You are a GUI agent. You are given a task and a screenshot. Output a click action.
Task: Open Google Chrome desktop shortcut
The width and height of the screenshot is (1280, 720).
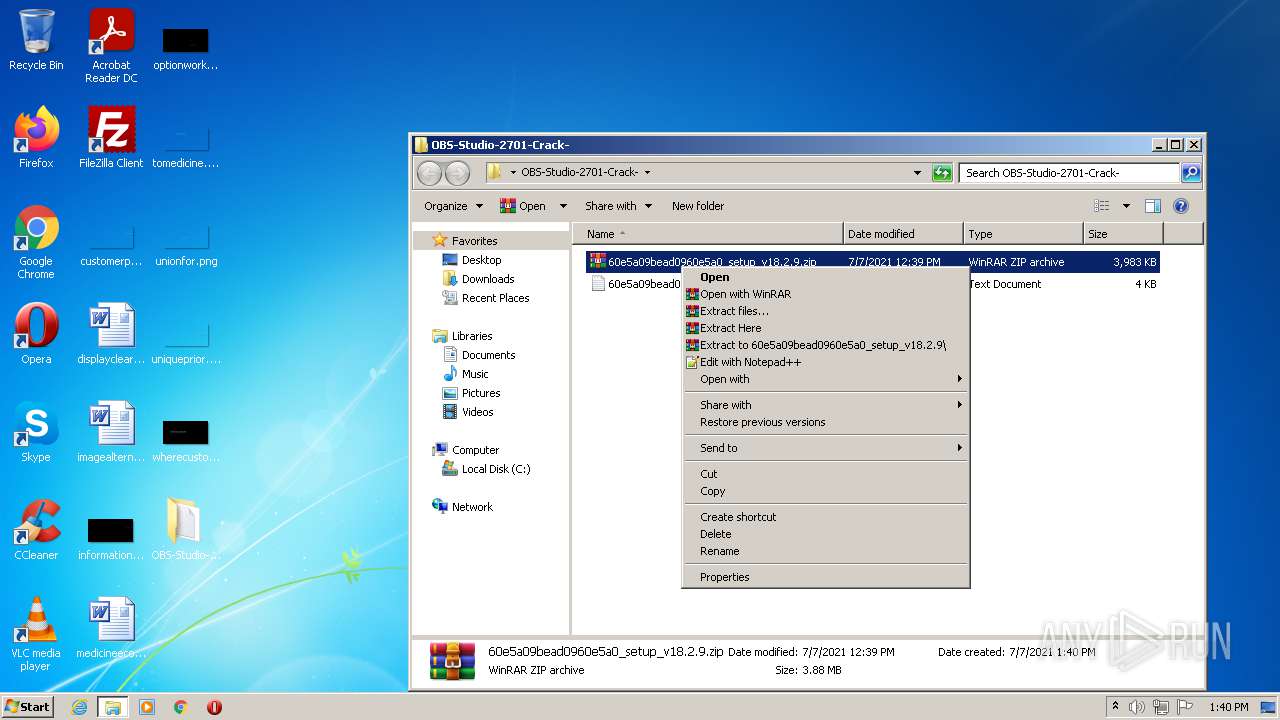point(36,241)
